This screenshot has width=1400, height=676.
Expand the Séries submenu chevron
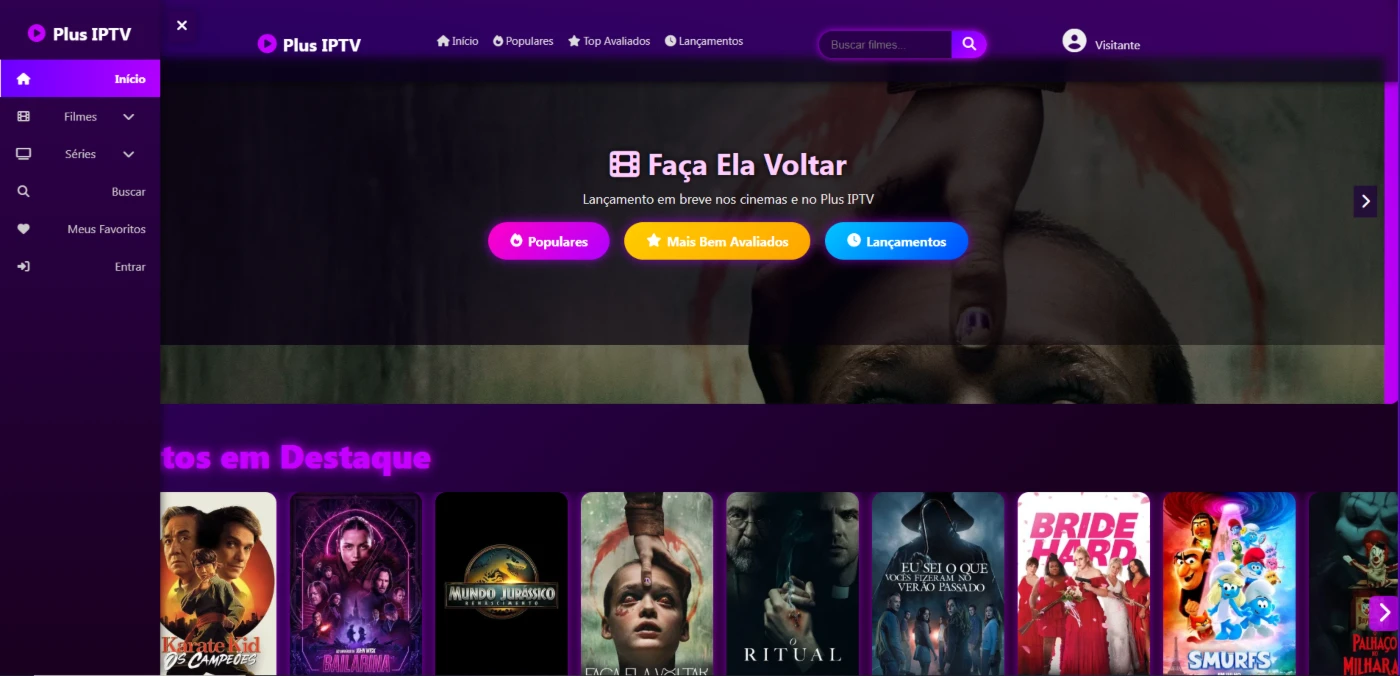128,154
